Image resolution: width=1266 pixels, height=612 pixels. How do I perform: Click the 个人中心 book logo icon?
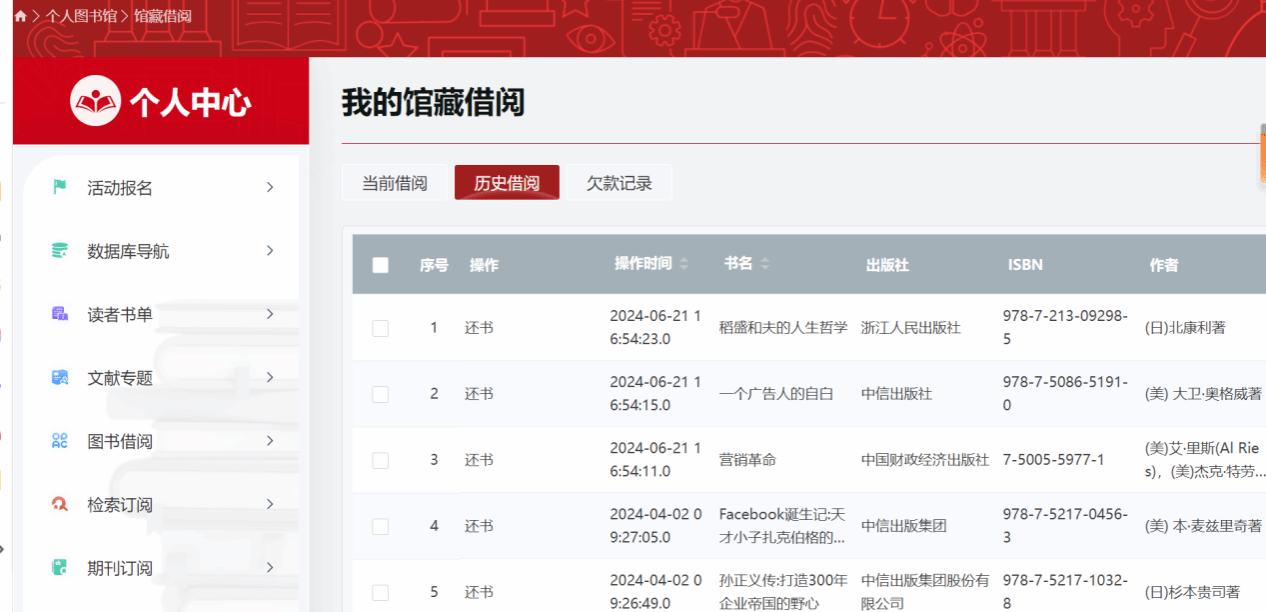point(95,101)
